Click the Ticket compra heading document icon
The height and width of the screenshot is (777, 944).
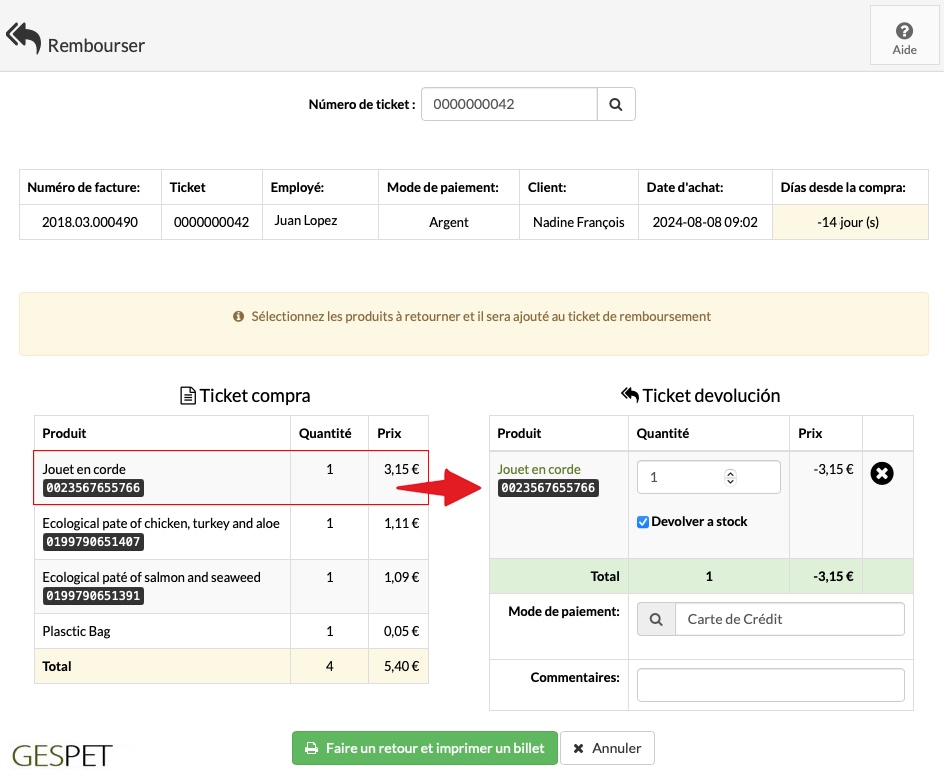(188, 396)
